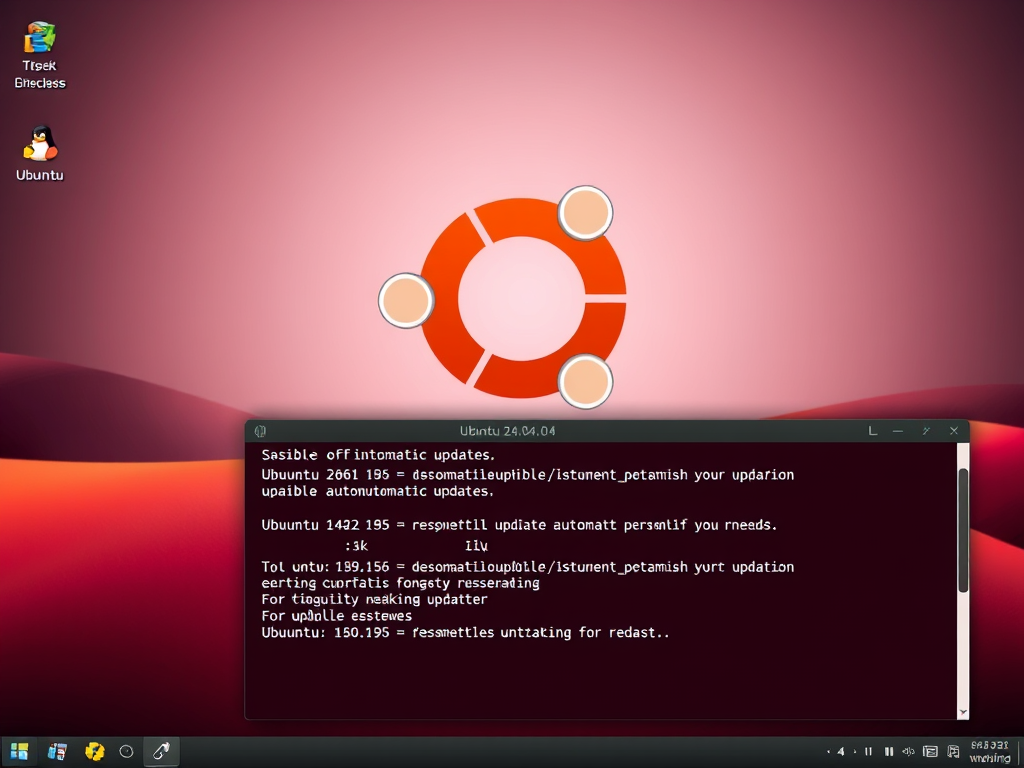Click the L-shaped button in terminal title bar
1024x768 pixels.
[x=872, y=431]
